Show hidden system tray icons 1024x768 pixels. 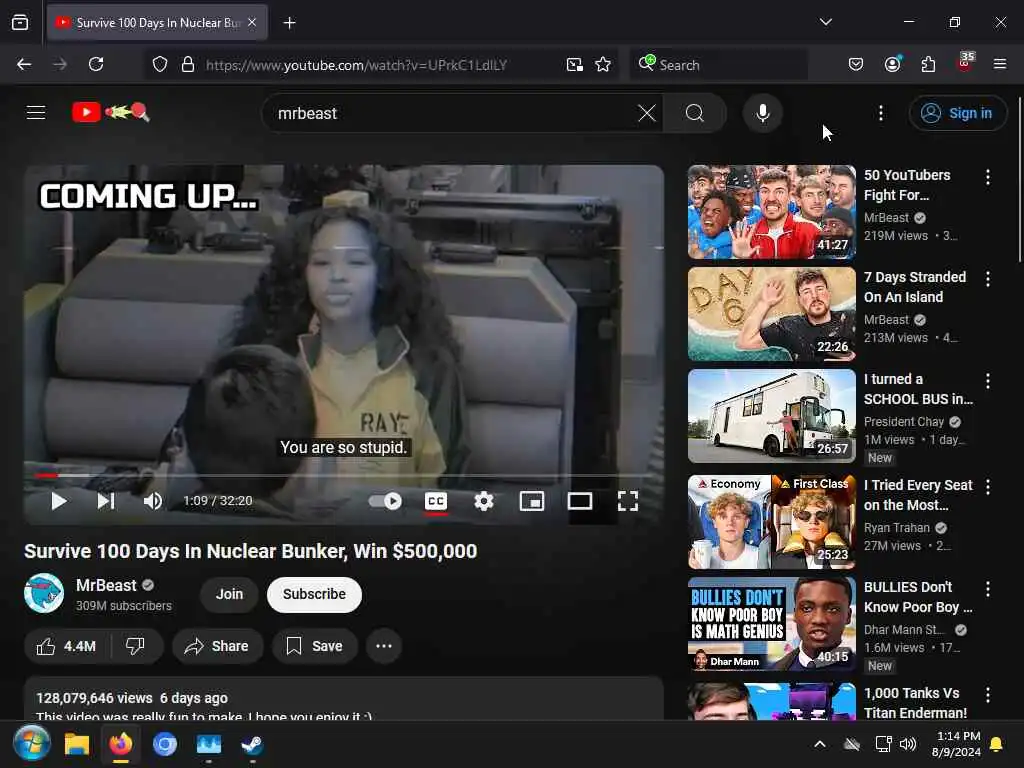click(820, 744)
